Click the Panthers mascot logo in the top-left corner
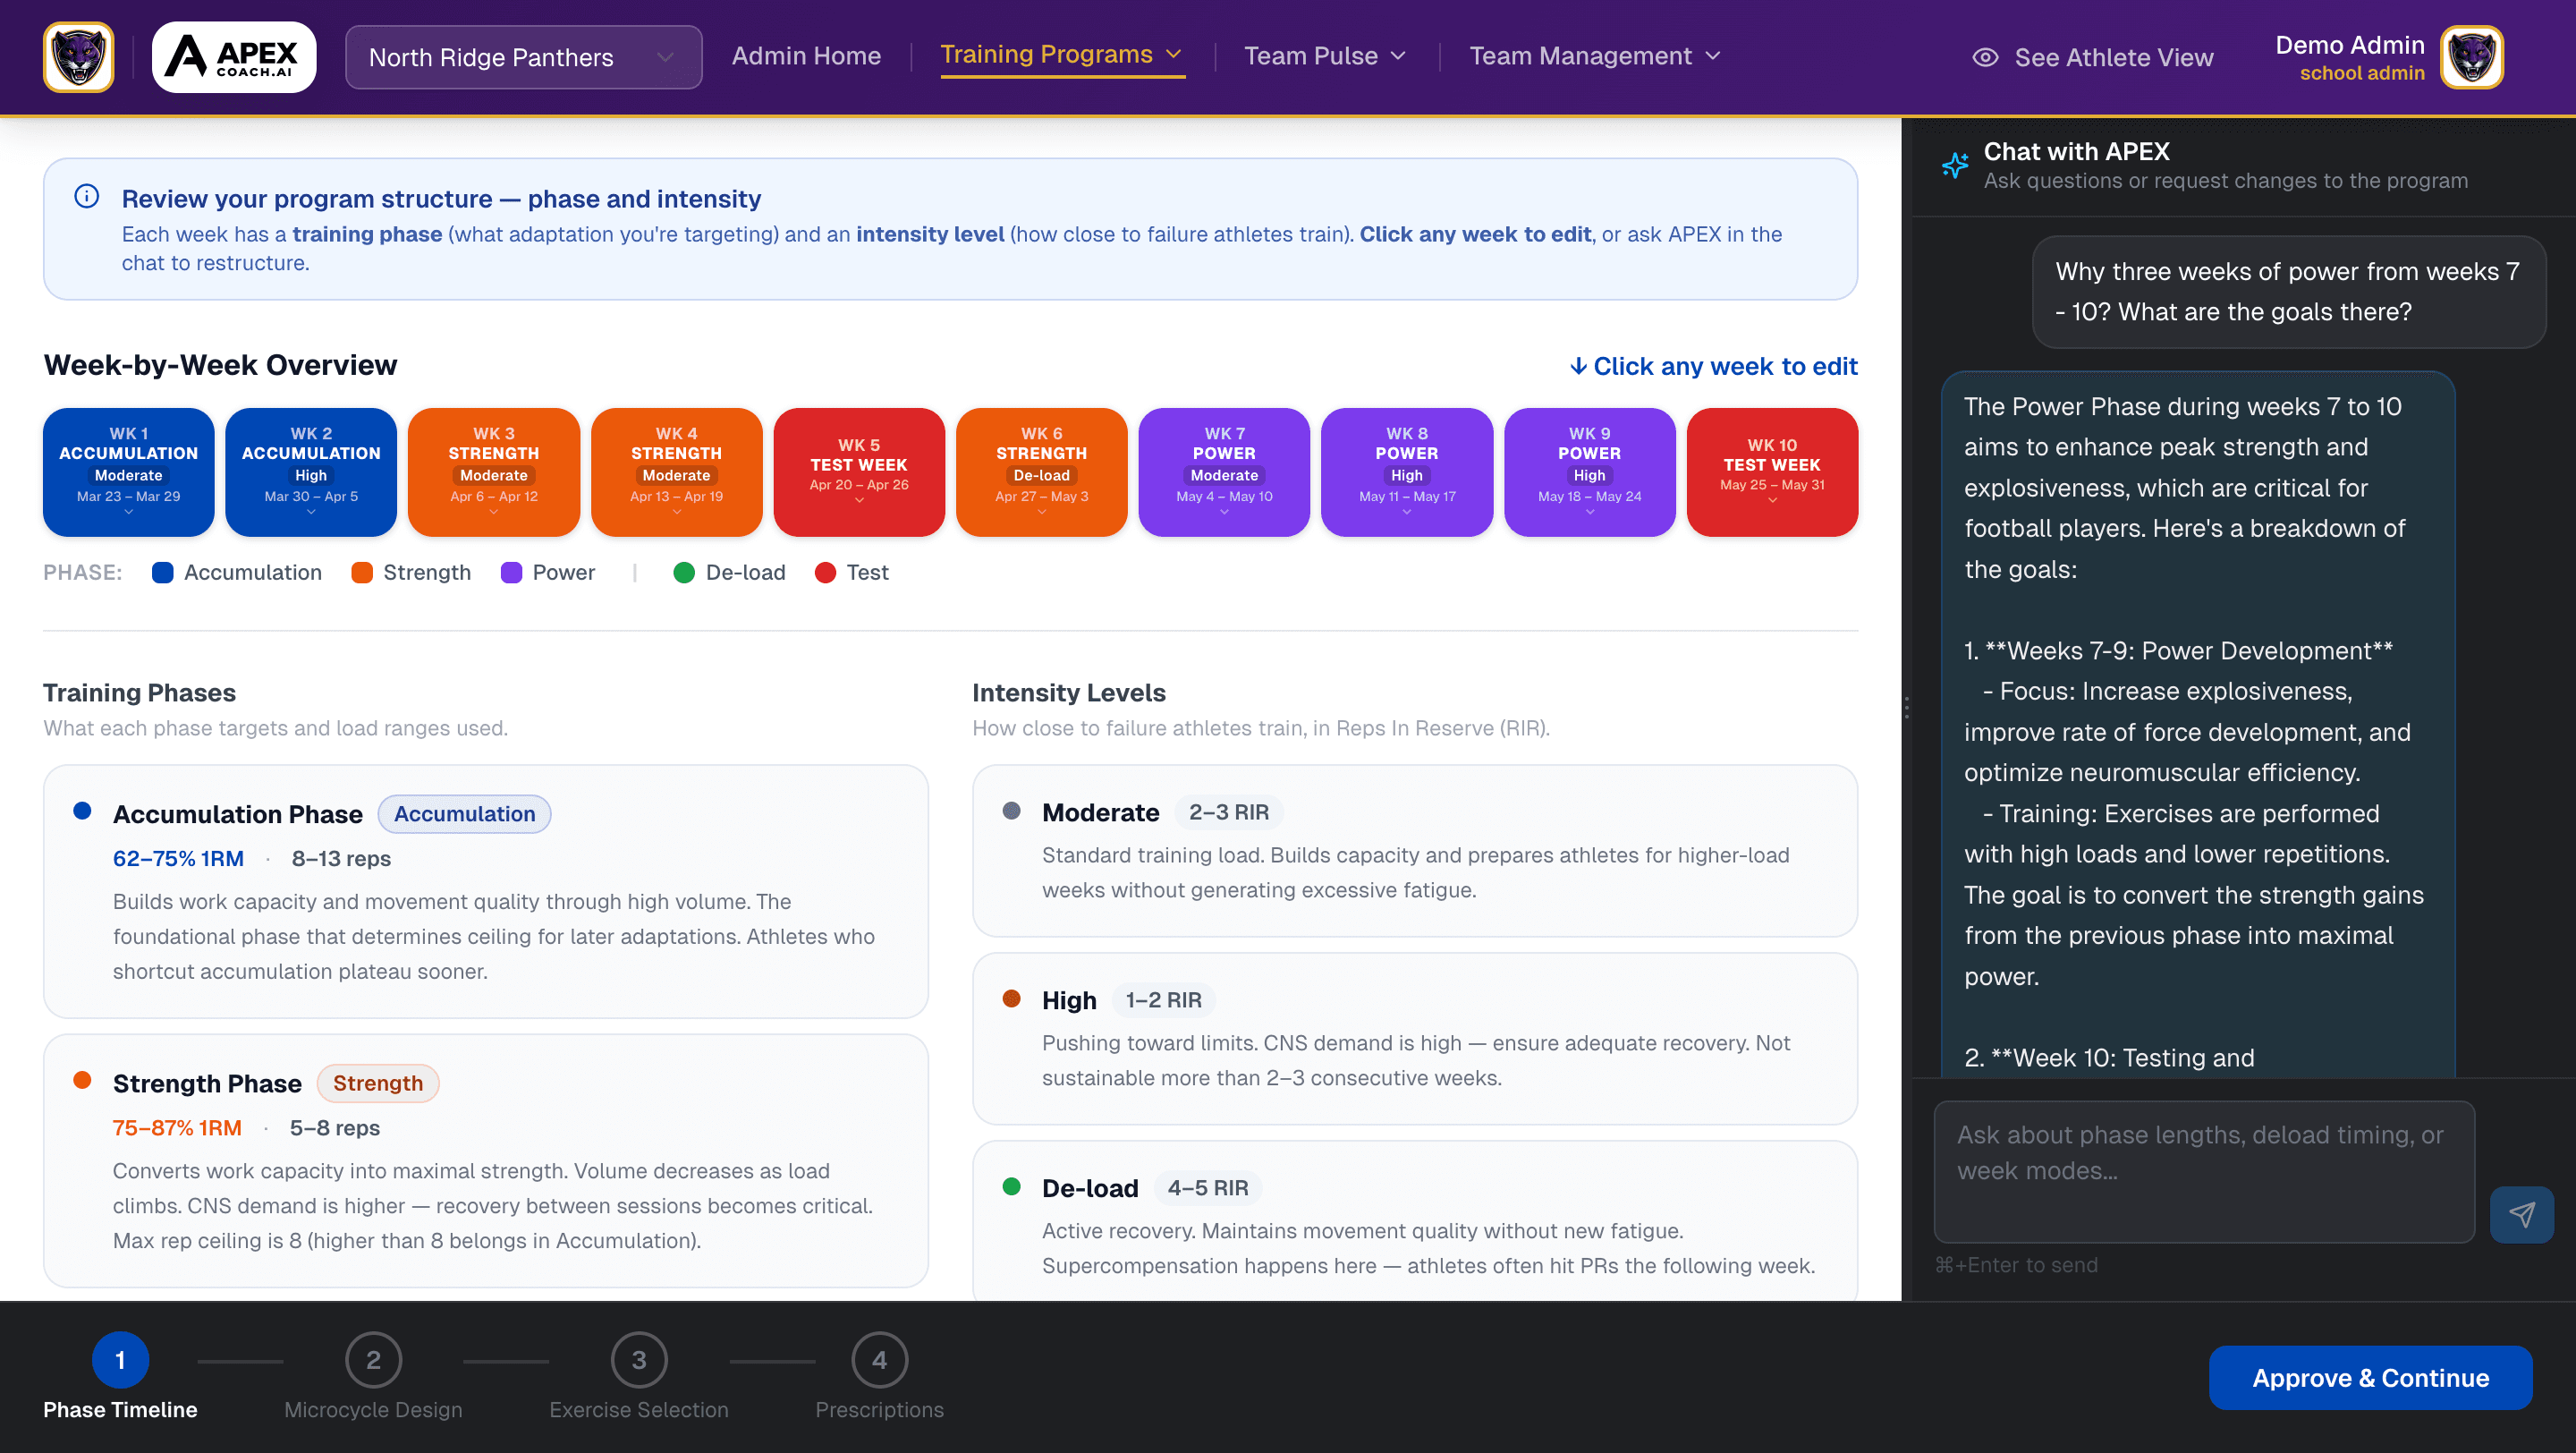 tap(77, 57)
